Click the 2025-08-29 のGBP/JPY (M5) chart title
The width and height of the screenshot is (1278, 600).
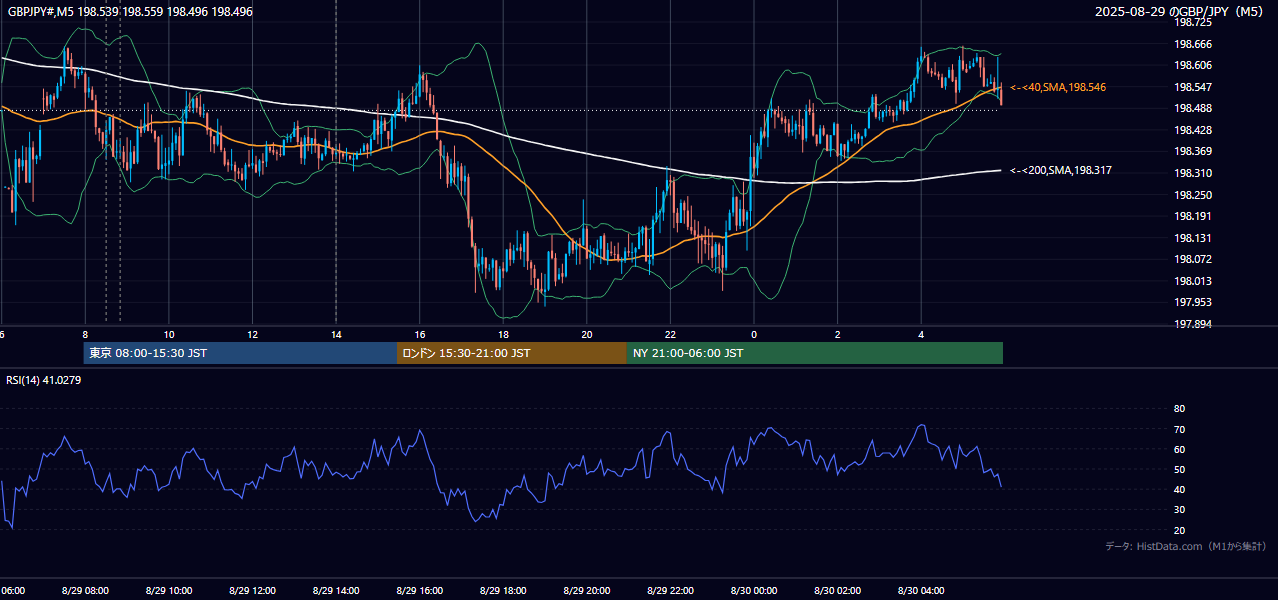[x=1181, y=11]
